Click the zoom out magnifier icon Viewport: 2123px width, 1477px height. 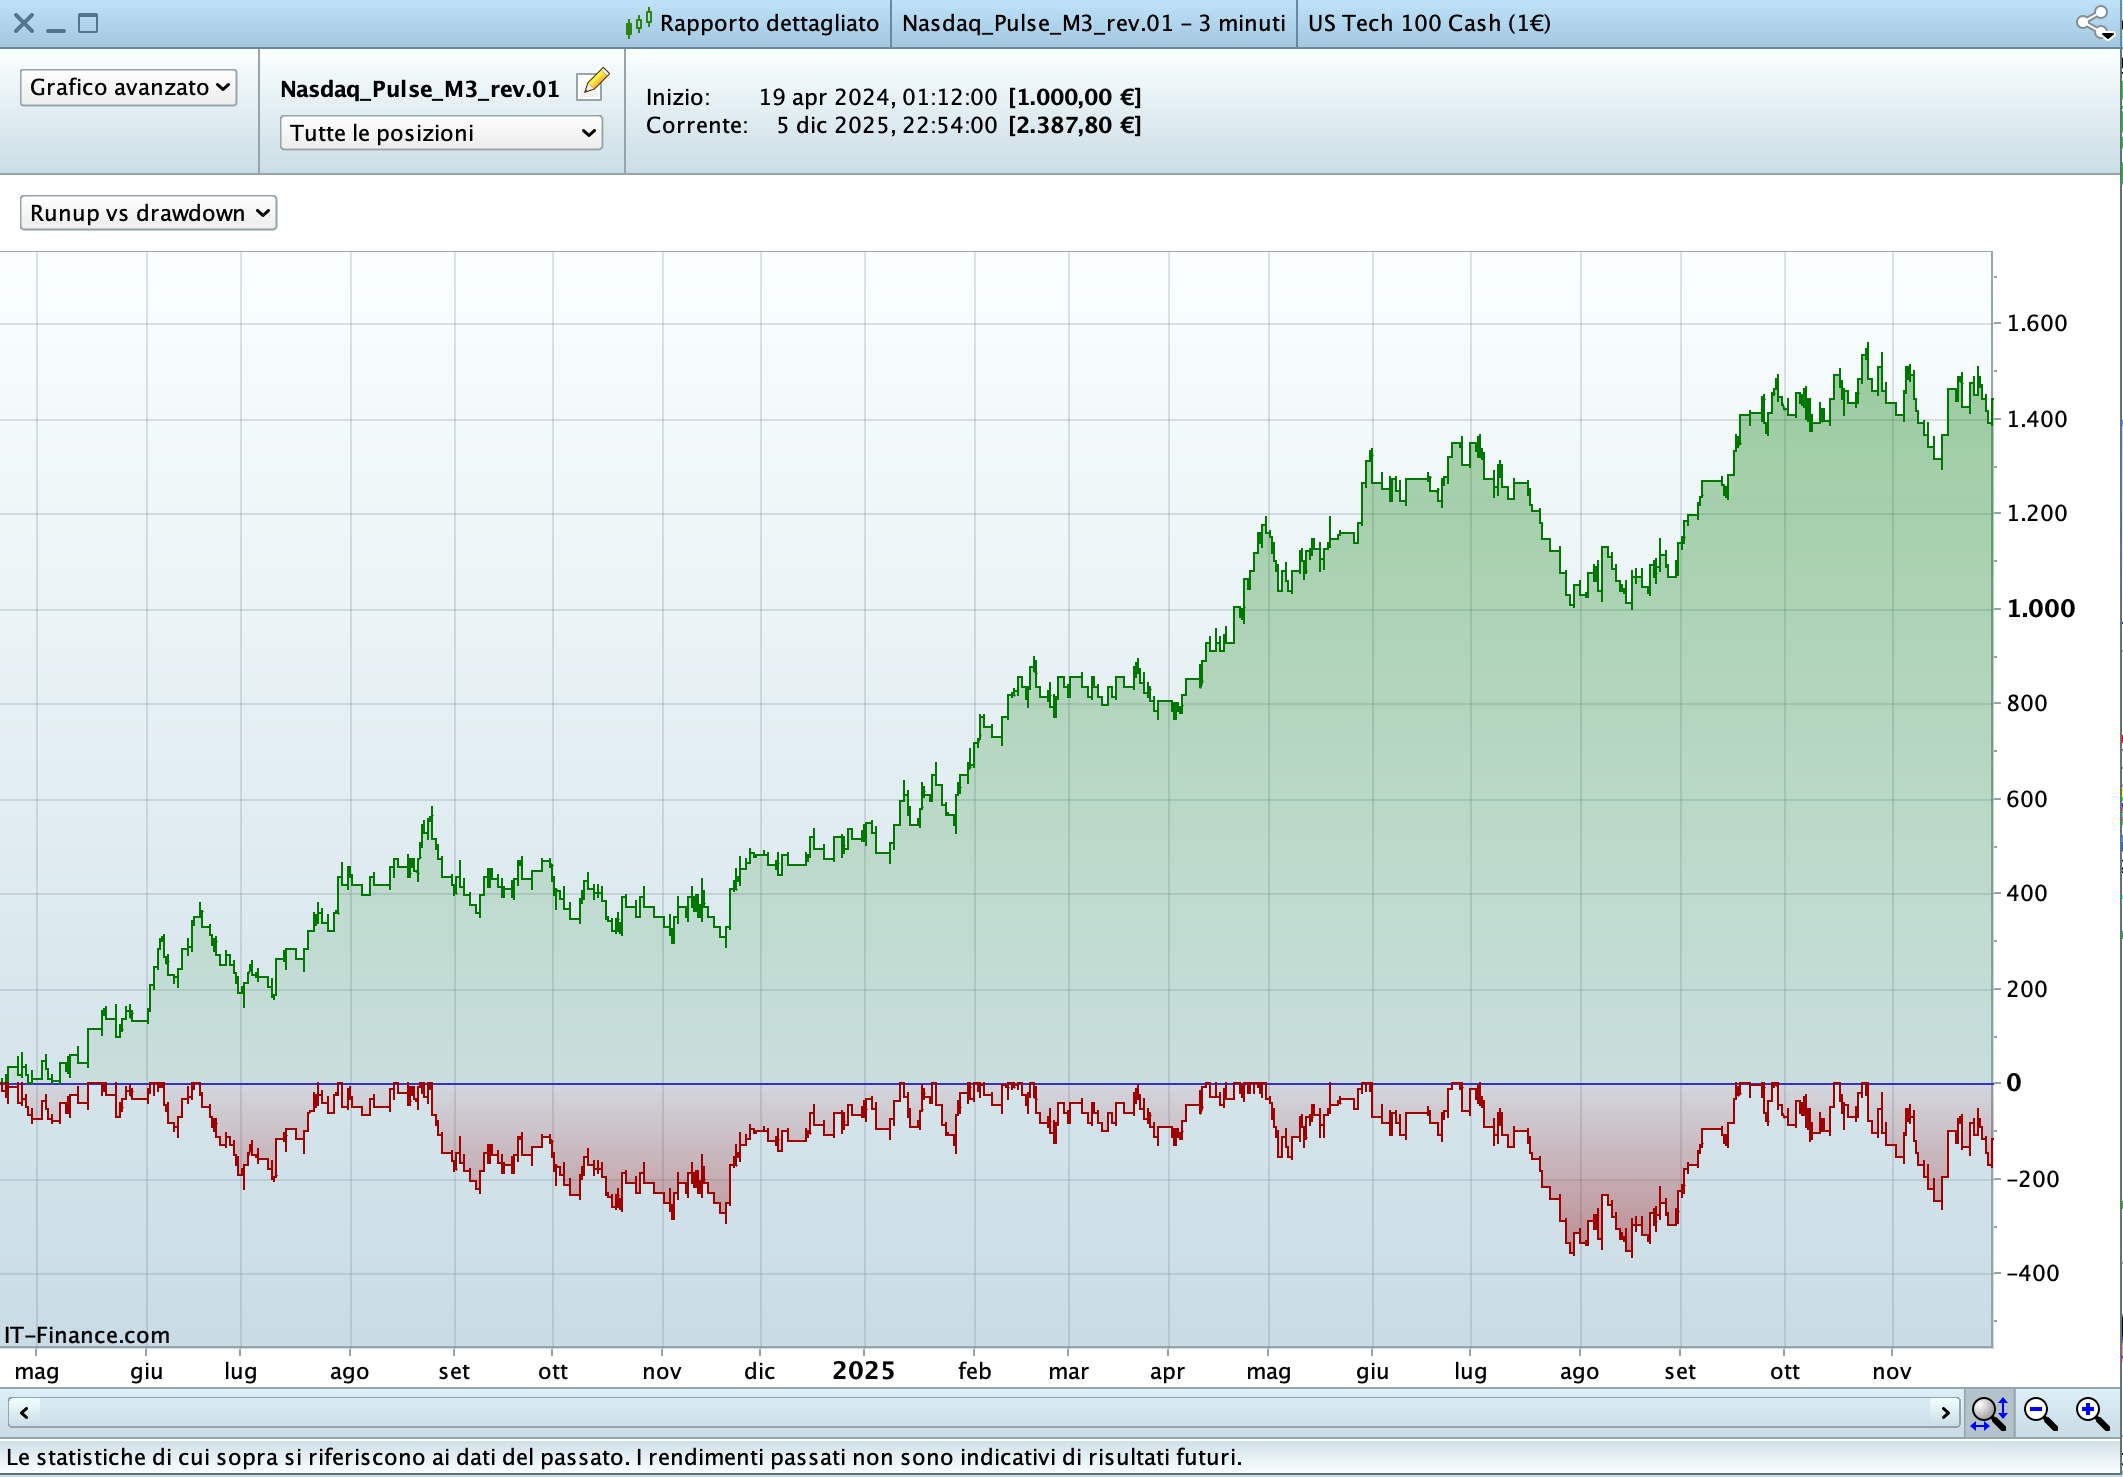pyautogui.click(x=2040, y=1413)
